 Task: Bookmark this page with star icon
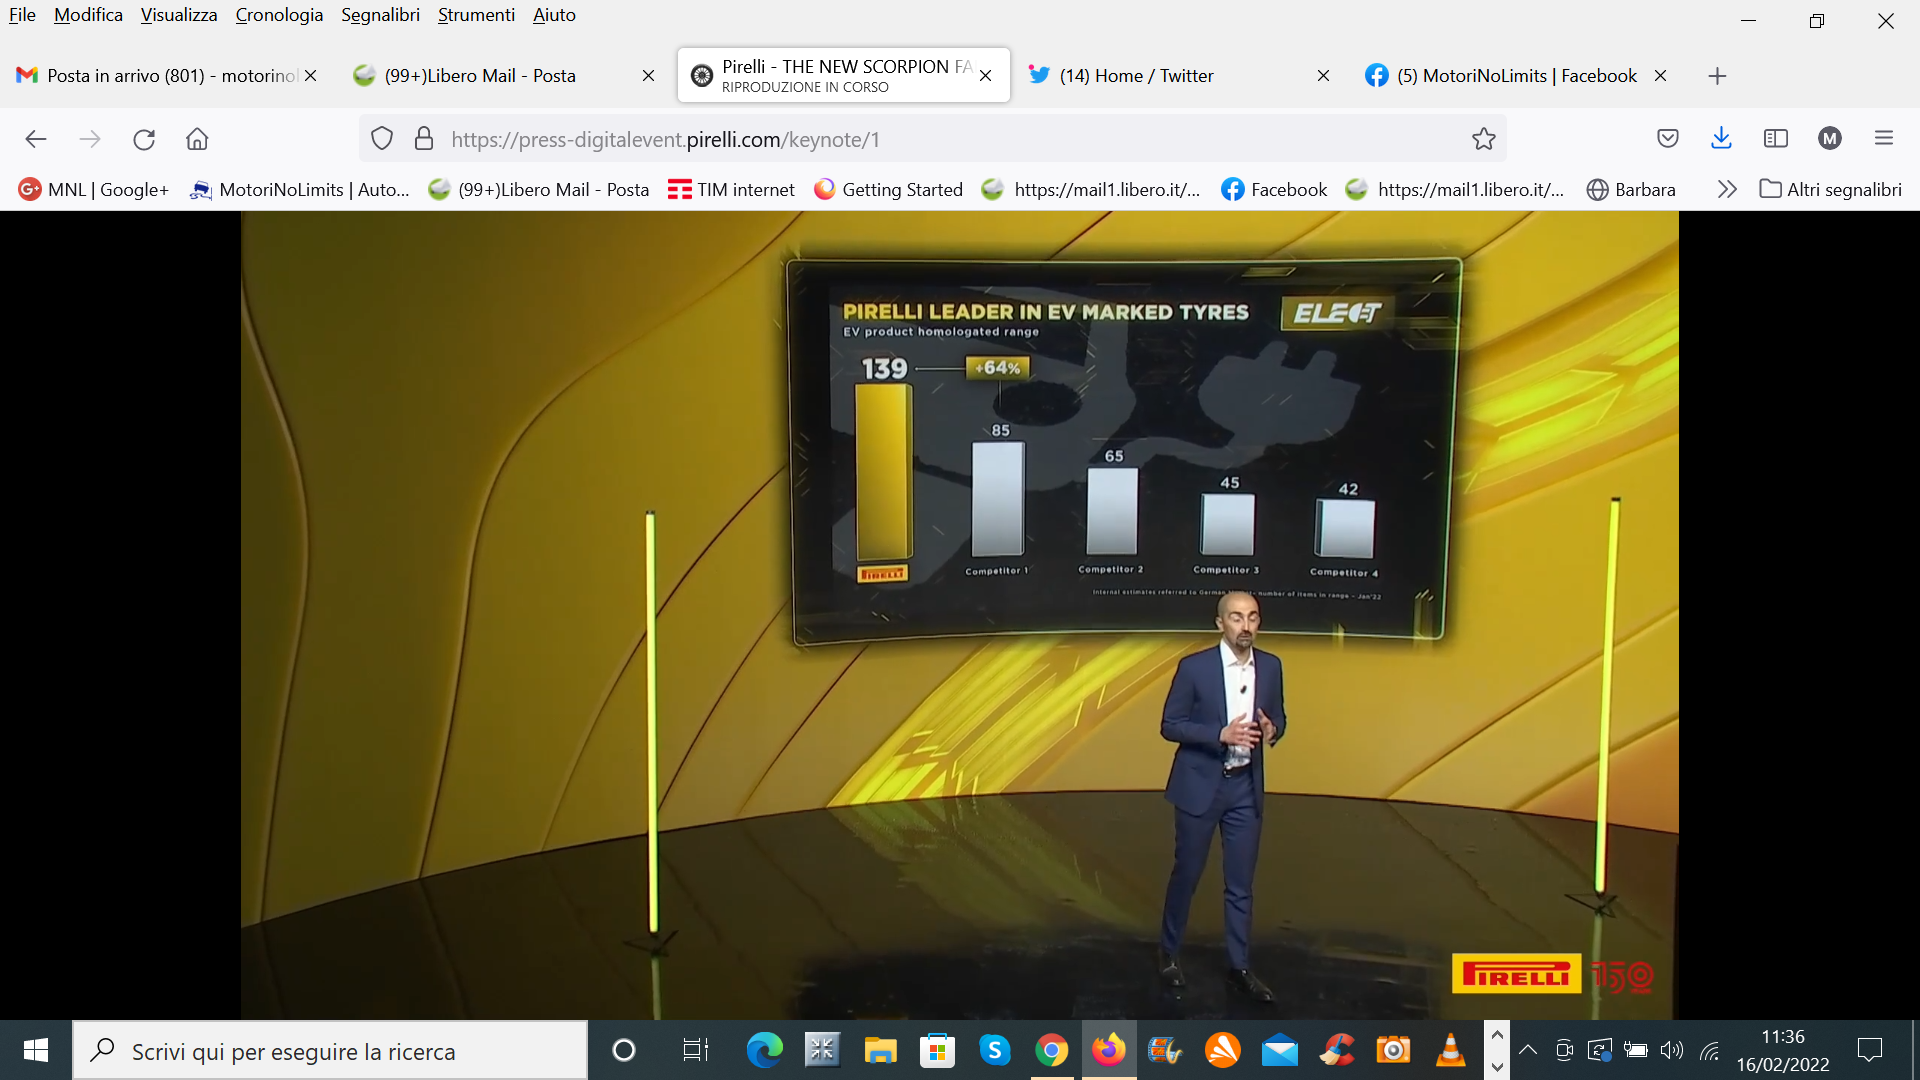point(1483,139)
